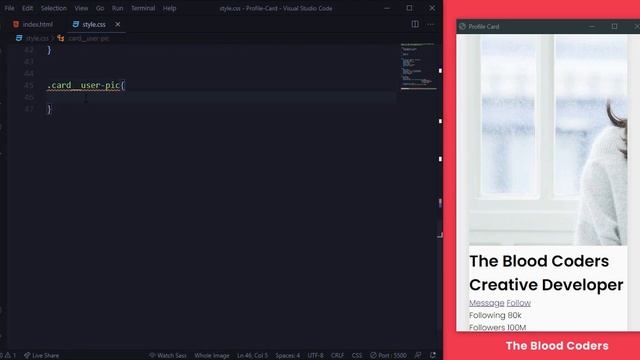Screen dimensions: 640x360
Task: Open the Go menu
Action: (100, 8)
